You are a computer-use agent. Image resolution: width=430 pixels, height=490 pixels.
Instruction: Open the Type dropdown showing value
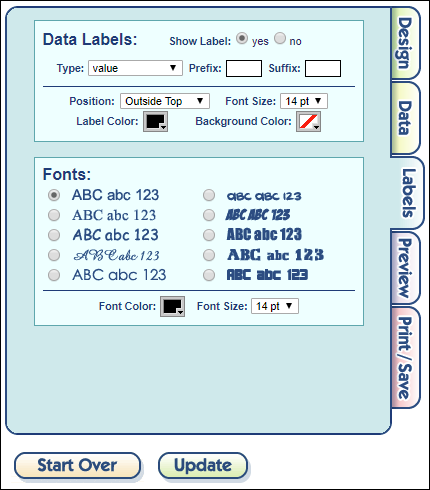click(135, 68)
